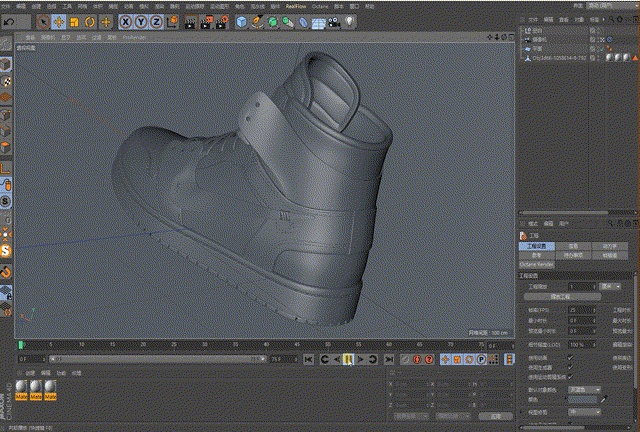Viewport: 640px width, 432px height.
Task: Activate the Move tool
Action: (x=59, y=22)
